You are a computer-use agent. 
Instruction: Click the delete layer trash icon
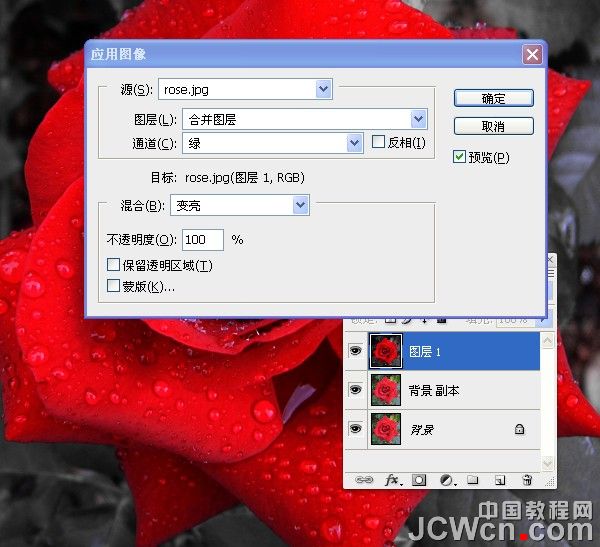(526, 480)
